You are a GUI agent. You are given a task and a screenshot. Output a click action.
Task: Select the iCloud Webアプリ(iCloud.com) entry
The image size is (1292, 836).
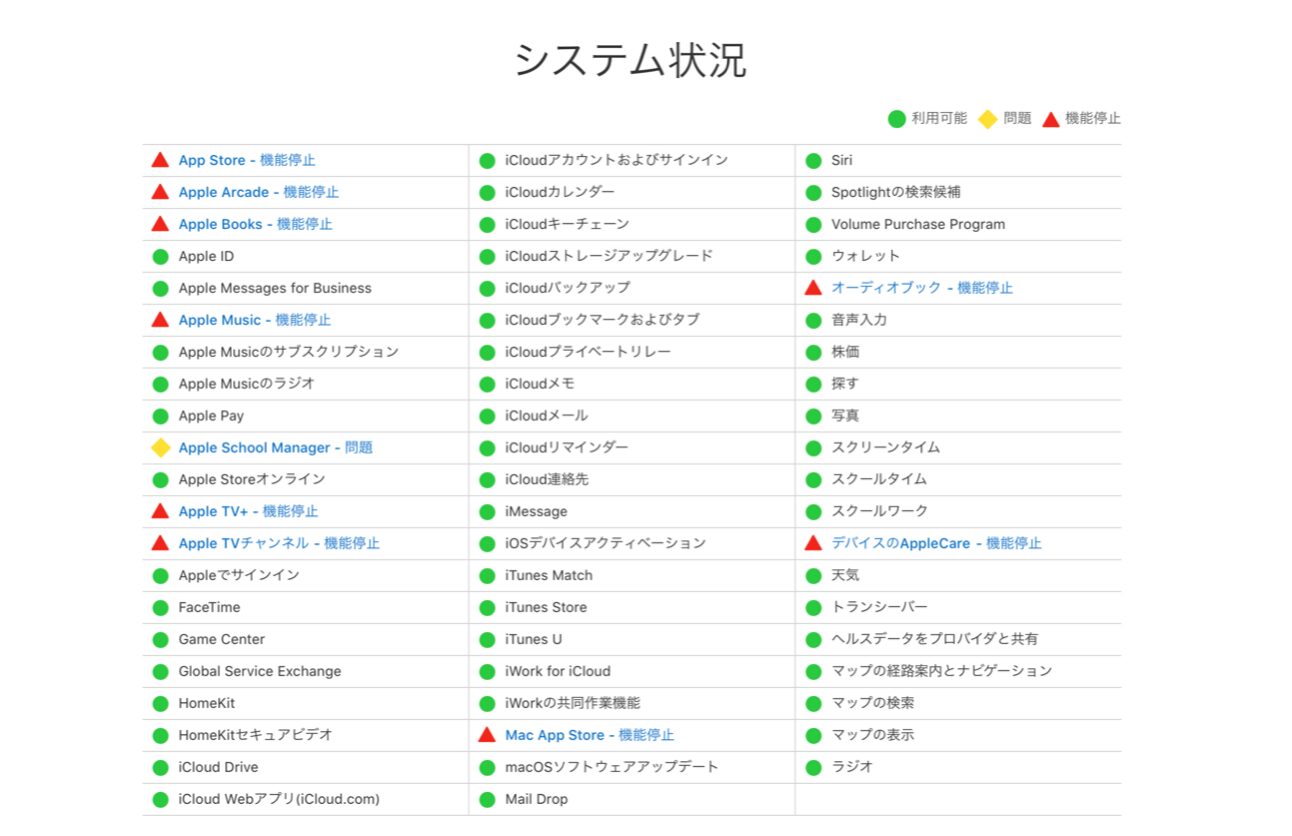click(x=279, y=799)
